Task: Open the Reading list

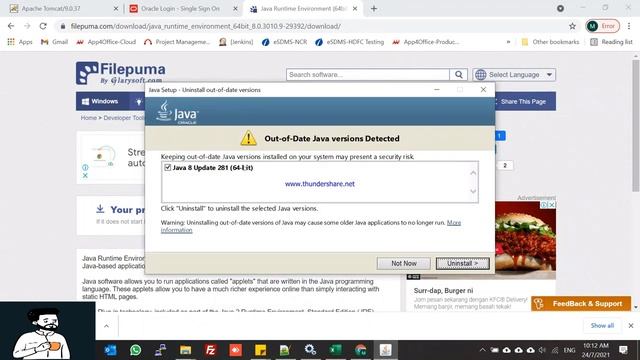Action: 611,42
